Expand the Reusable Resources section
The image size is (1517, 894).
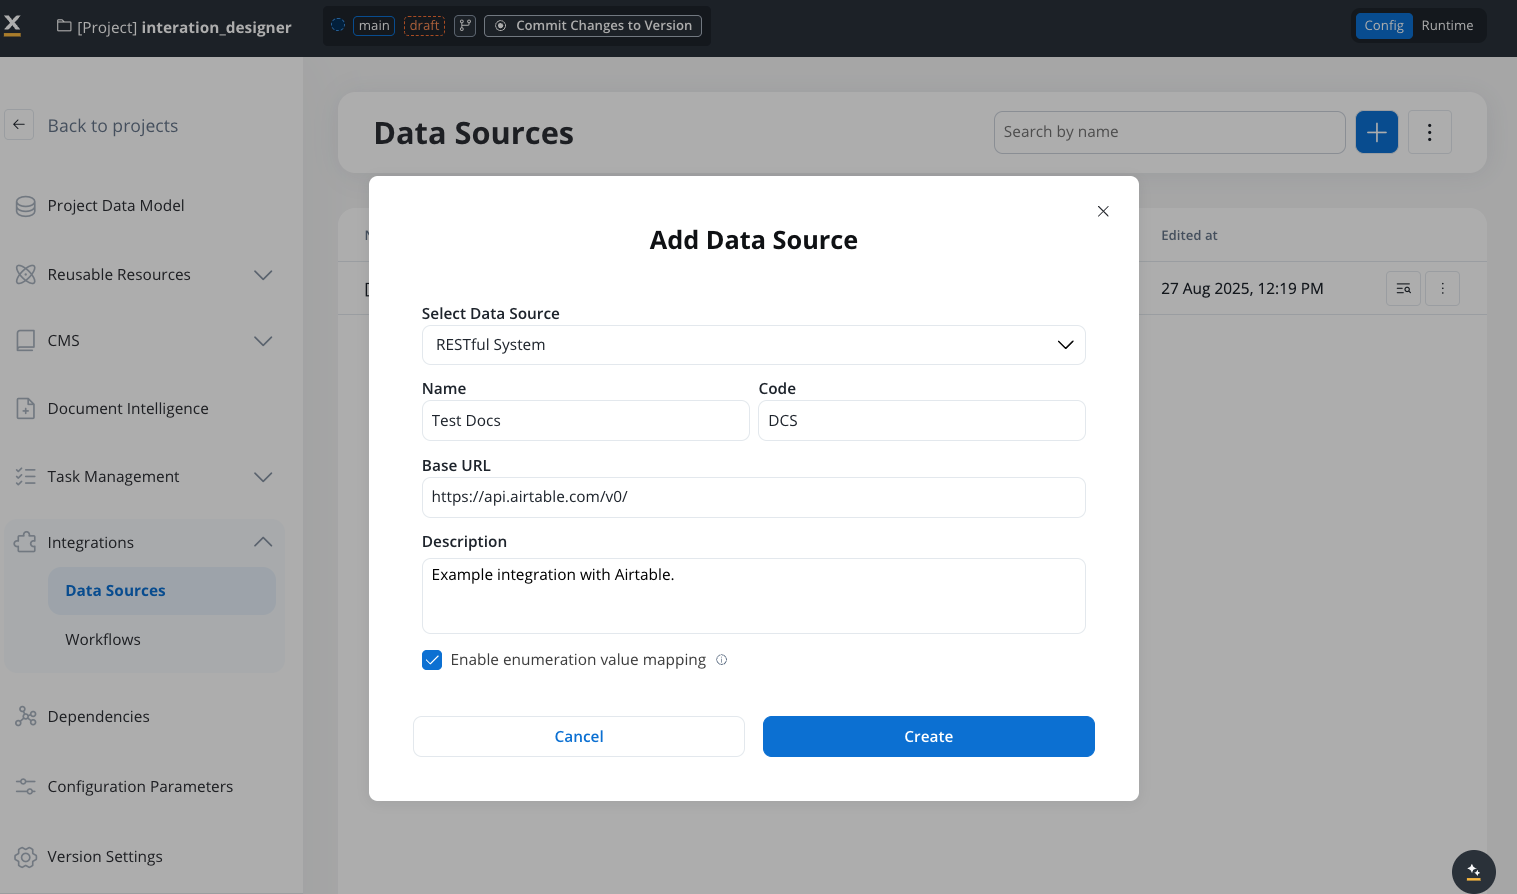[x=262, y=275]
